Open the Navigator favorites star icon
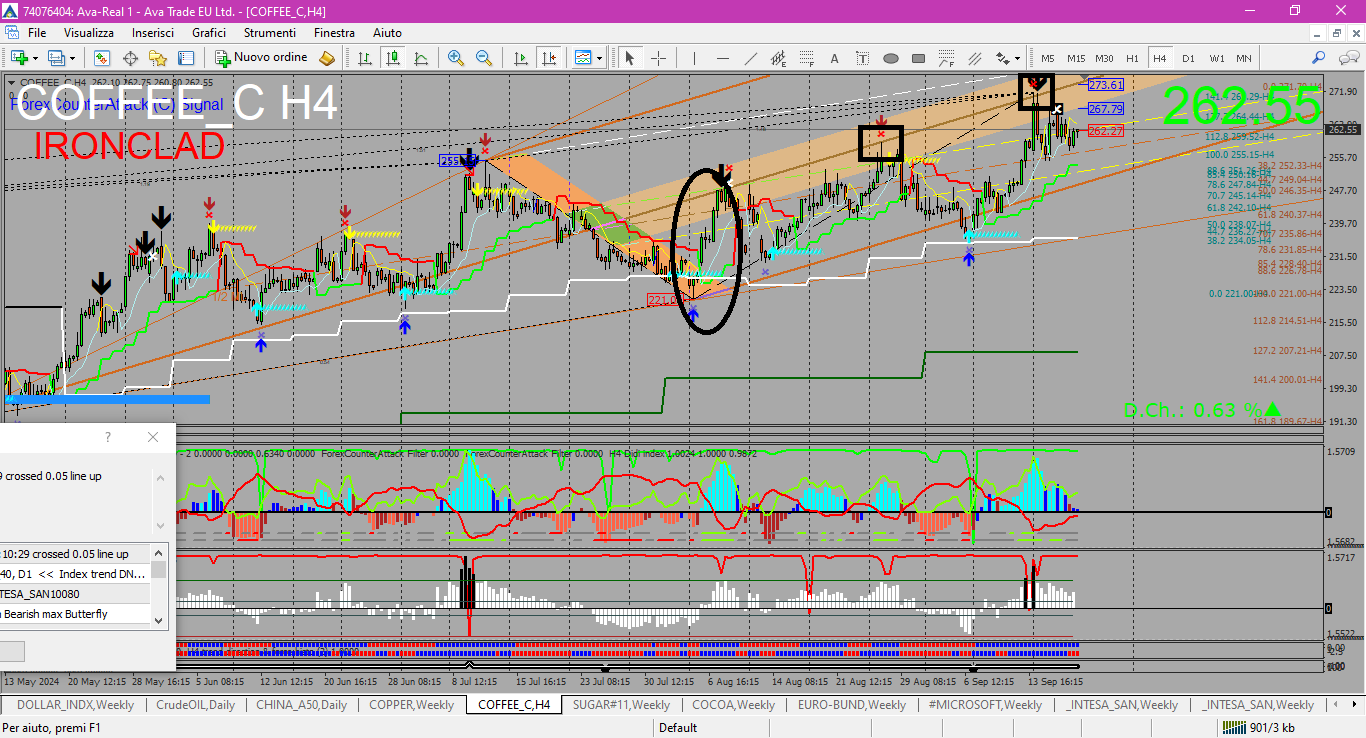Screen dimensions: 1366x738 tap(159, 58)
